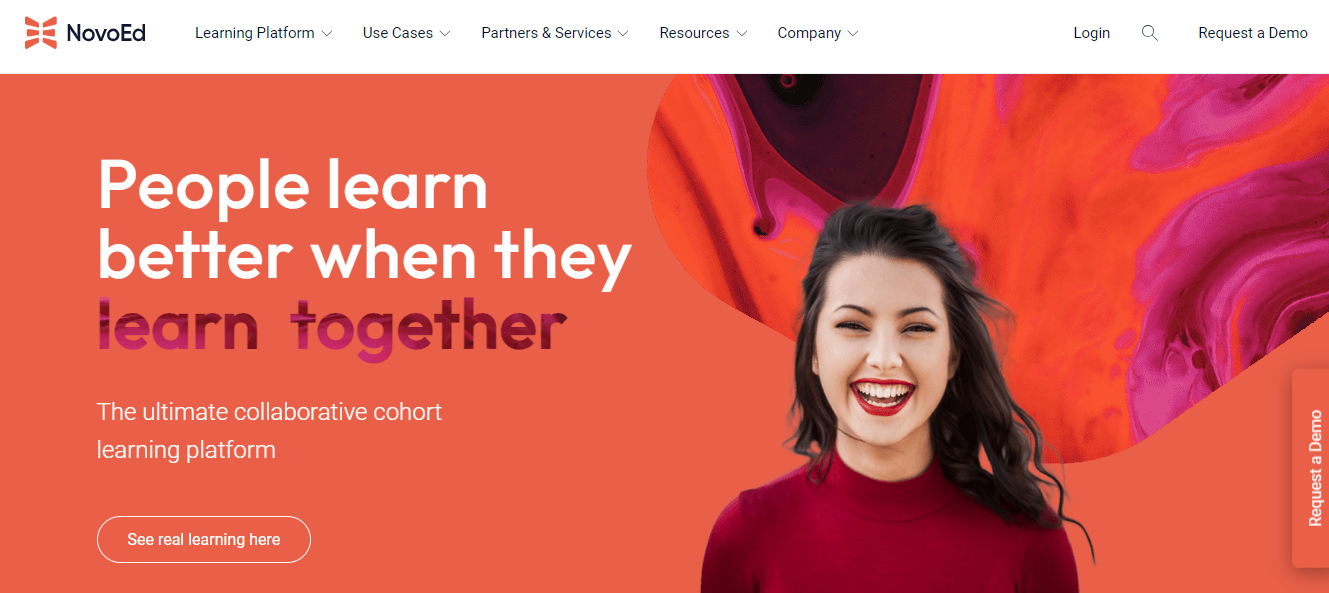The height and width of the screenshot is (593, 1329).
Task: Click the Company chevron arrow
Action: point(853,34)
